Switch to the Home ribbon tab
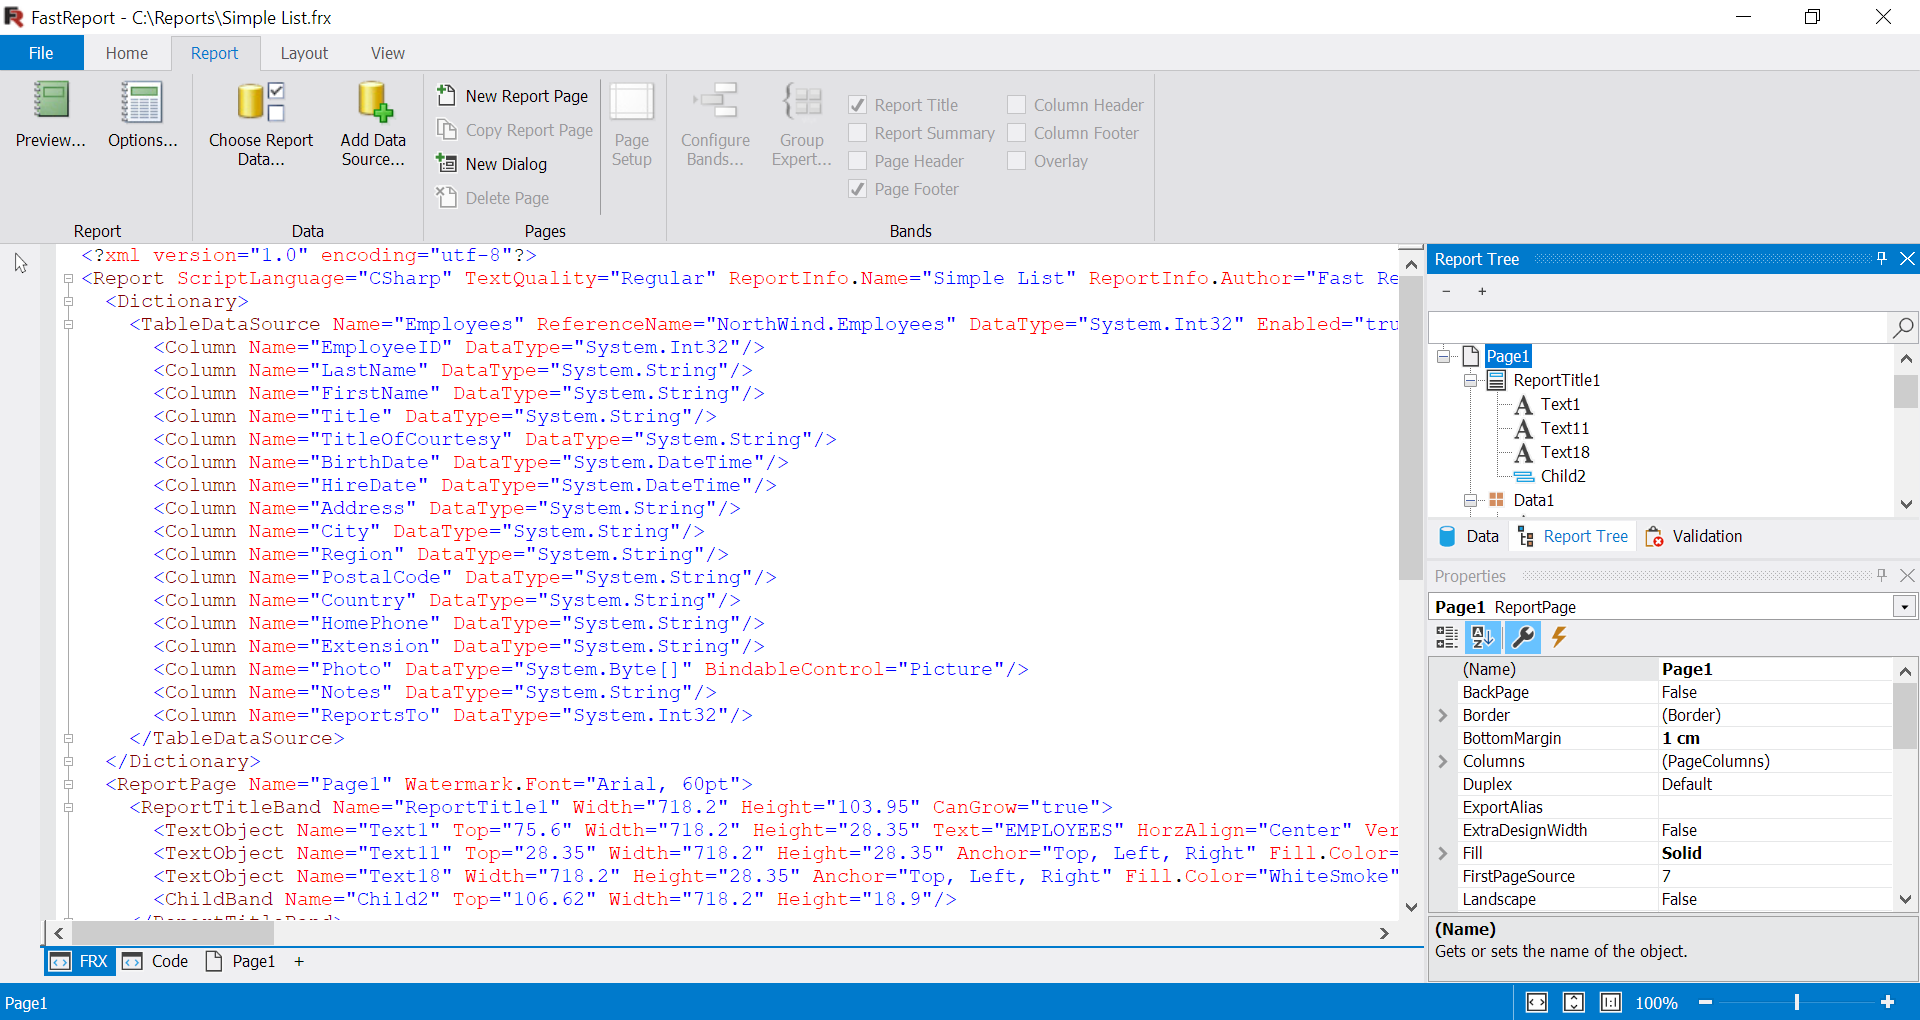The width and height of the screenshot is (1920, 1020). click(127, 53)
